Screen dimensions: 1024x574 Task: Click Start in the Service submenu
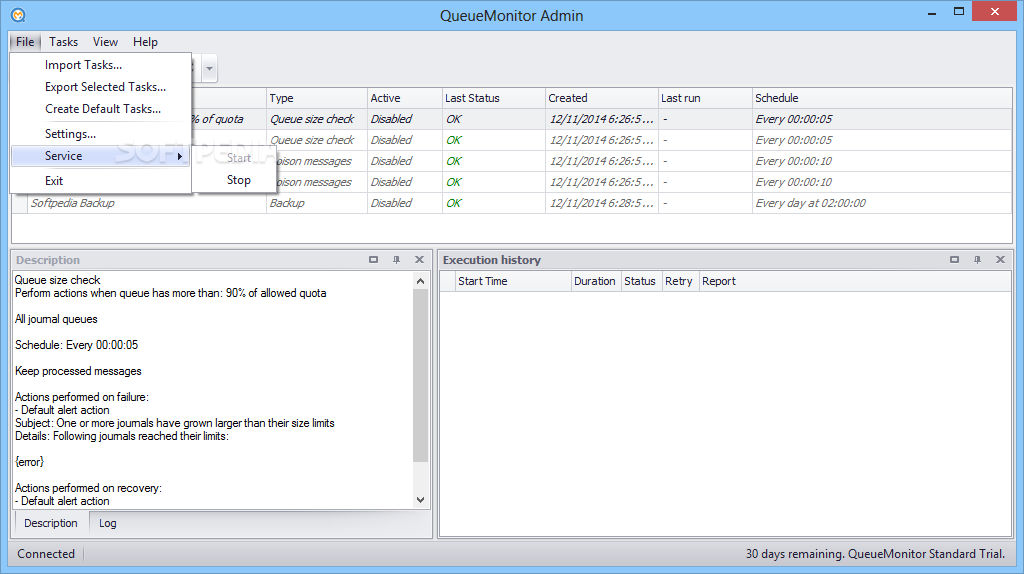[238, 158]
